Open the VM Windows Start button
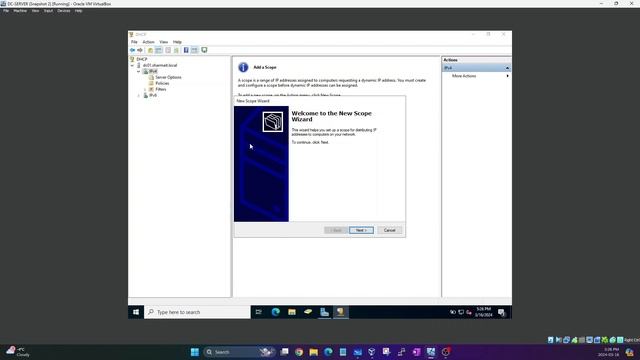Viewport: 640px width, 360px height. click(x=136, y=312)
